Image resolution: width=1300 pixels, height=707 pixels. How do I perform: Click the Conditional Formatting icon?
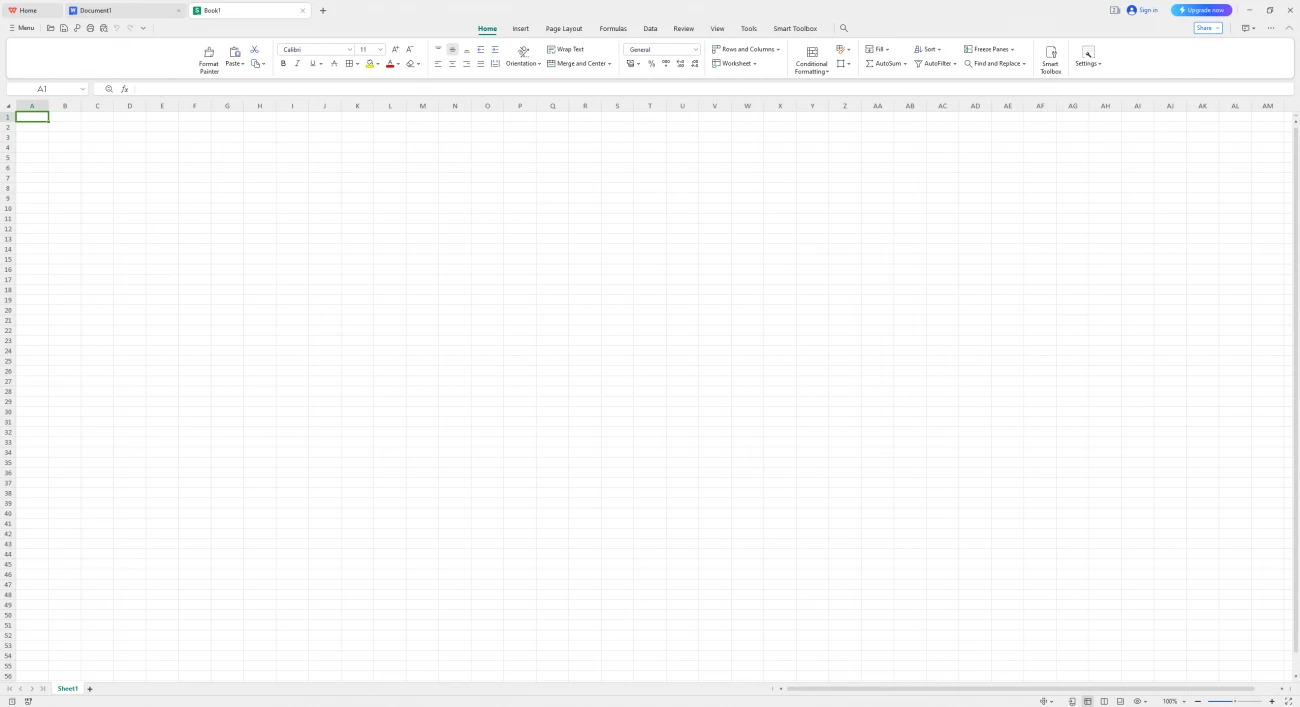tap(811, 53)
